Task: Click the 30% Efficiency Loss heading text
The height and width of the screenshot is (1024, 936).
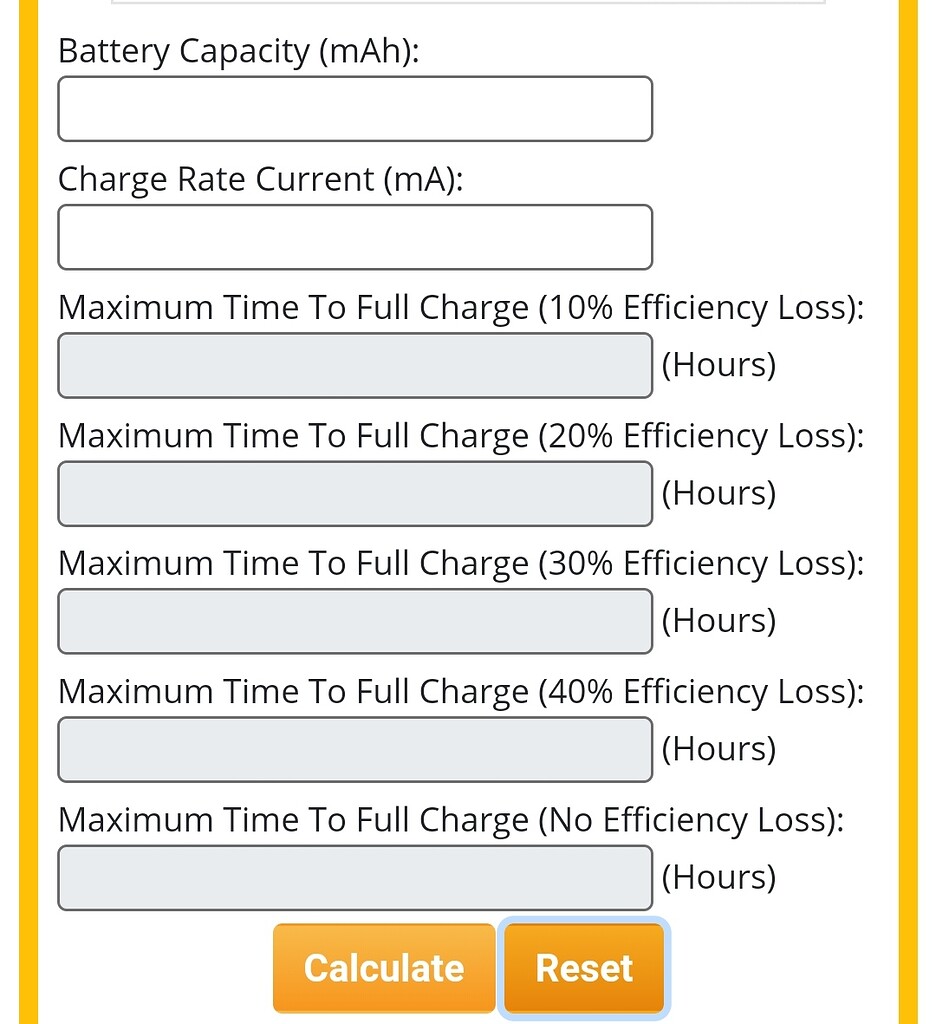Action: point(460,563)
